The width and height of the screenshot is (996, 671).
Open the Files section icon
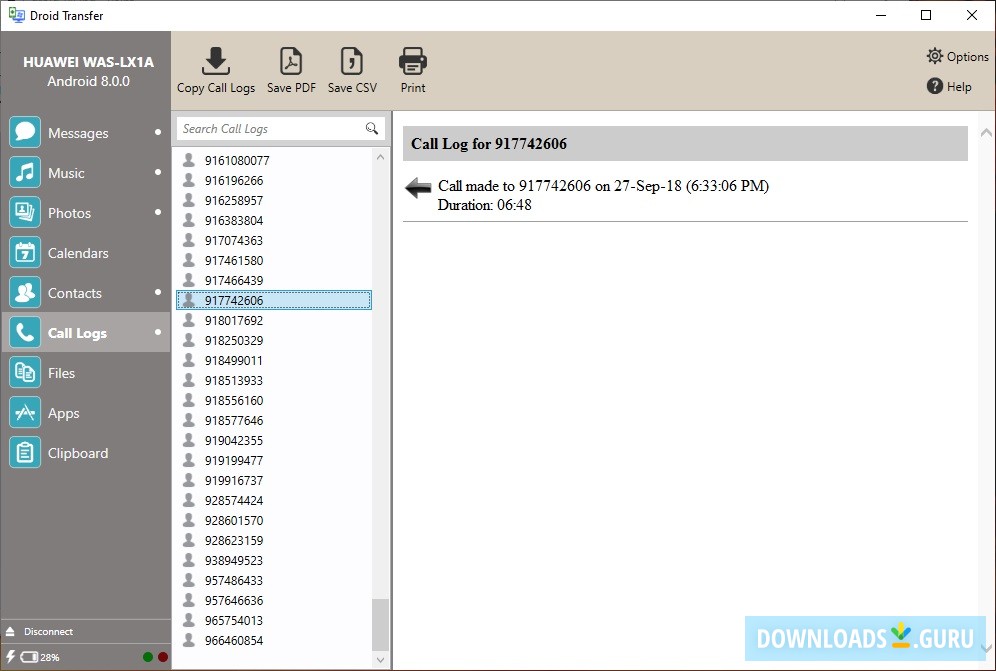pos(25,372)
